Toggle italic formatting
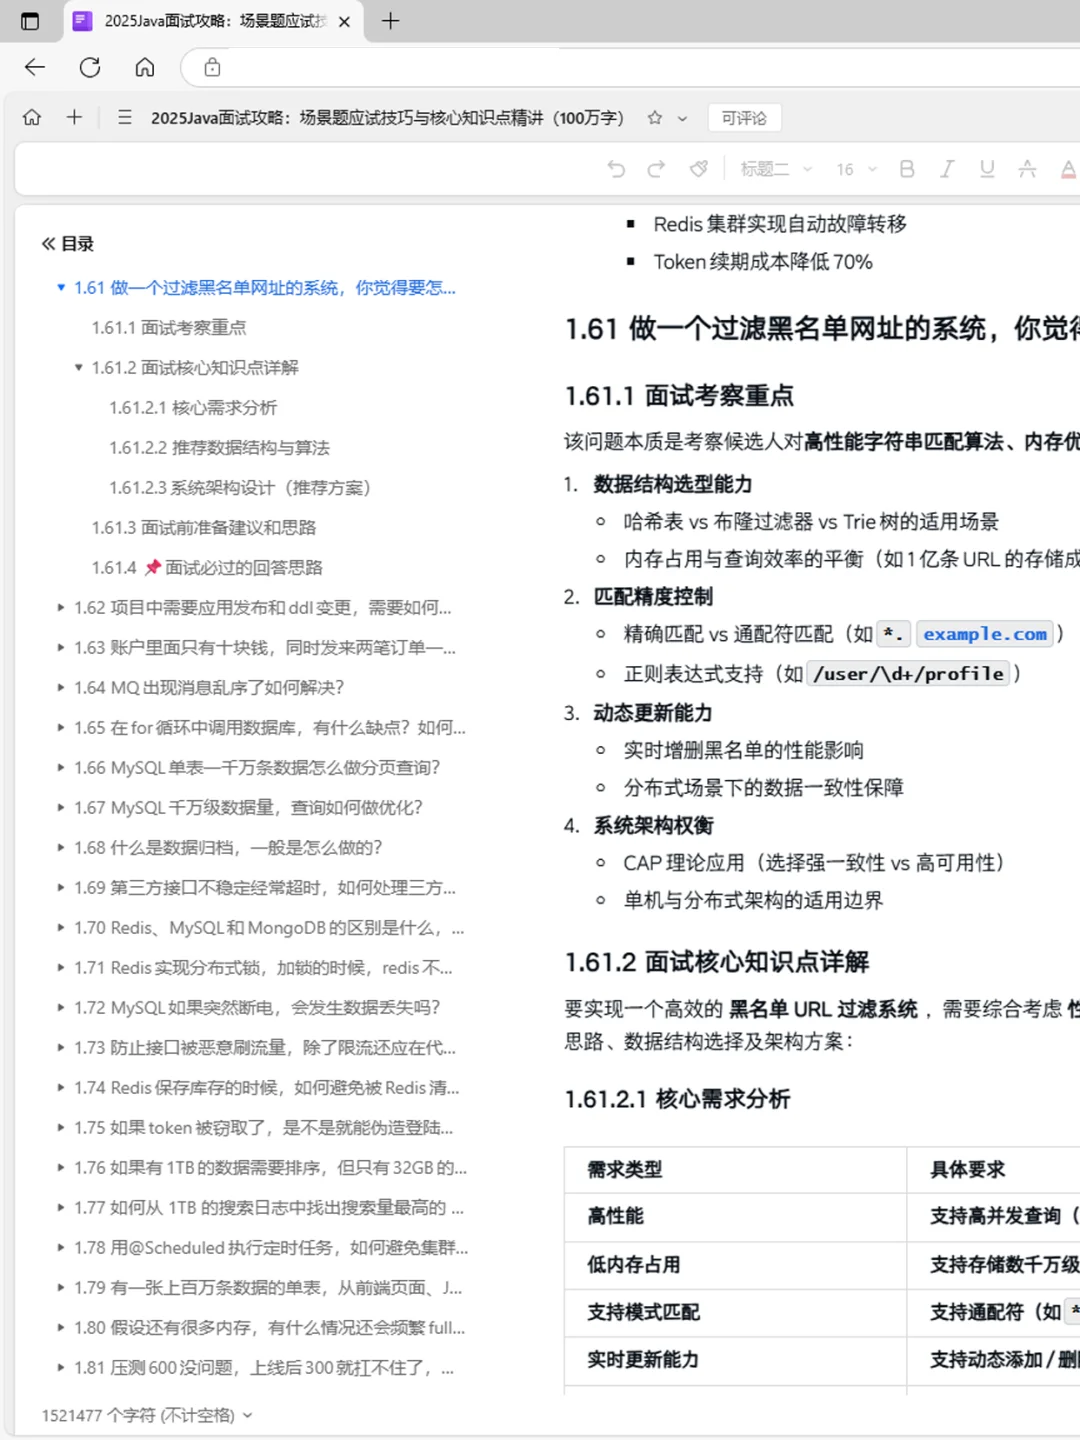 [x=946, y=169]
